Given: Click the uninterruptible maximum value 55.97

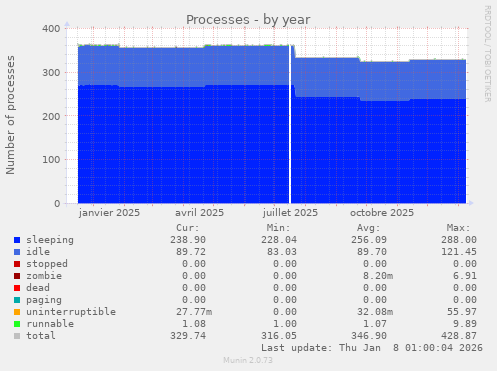Looking at the screenshot, I should (x=462, y=312).
